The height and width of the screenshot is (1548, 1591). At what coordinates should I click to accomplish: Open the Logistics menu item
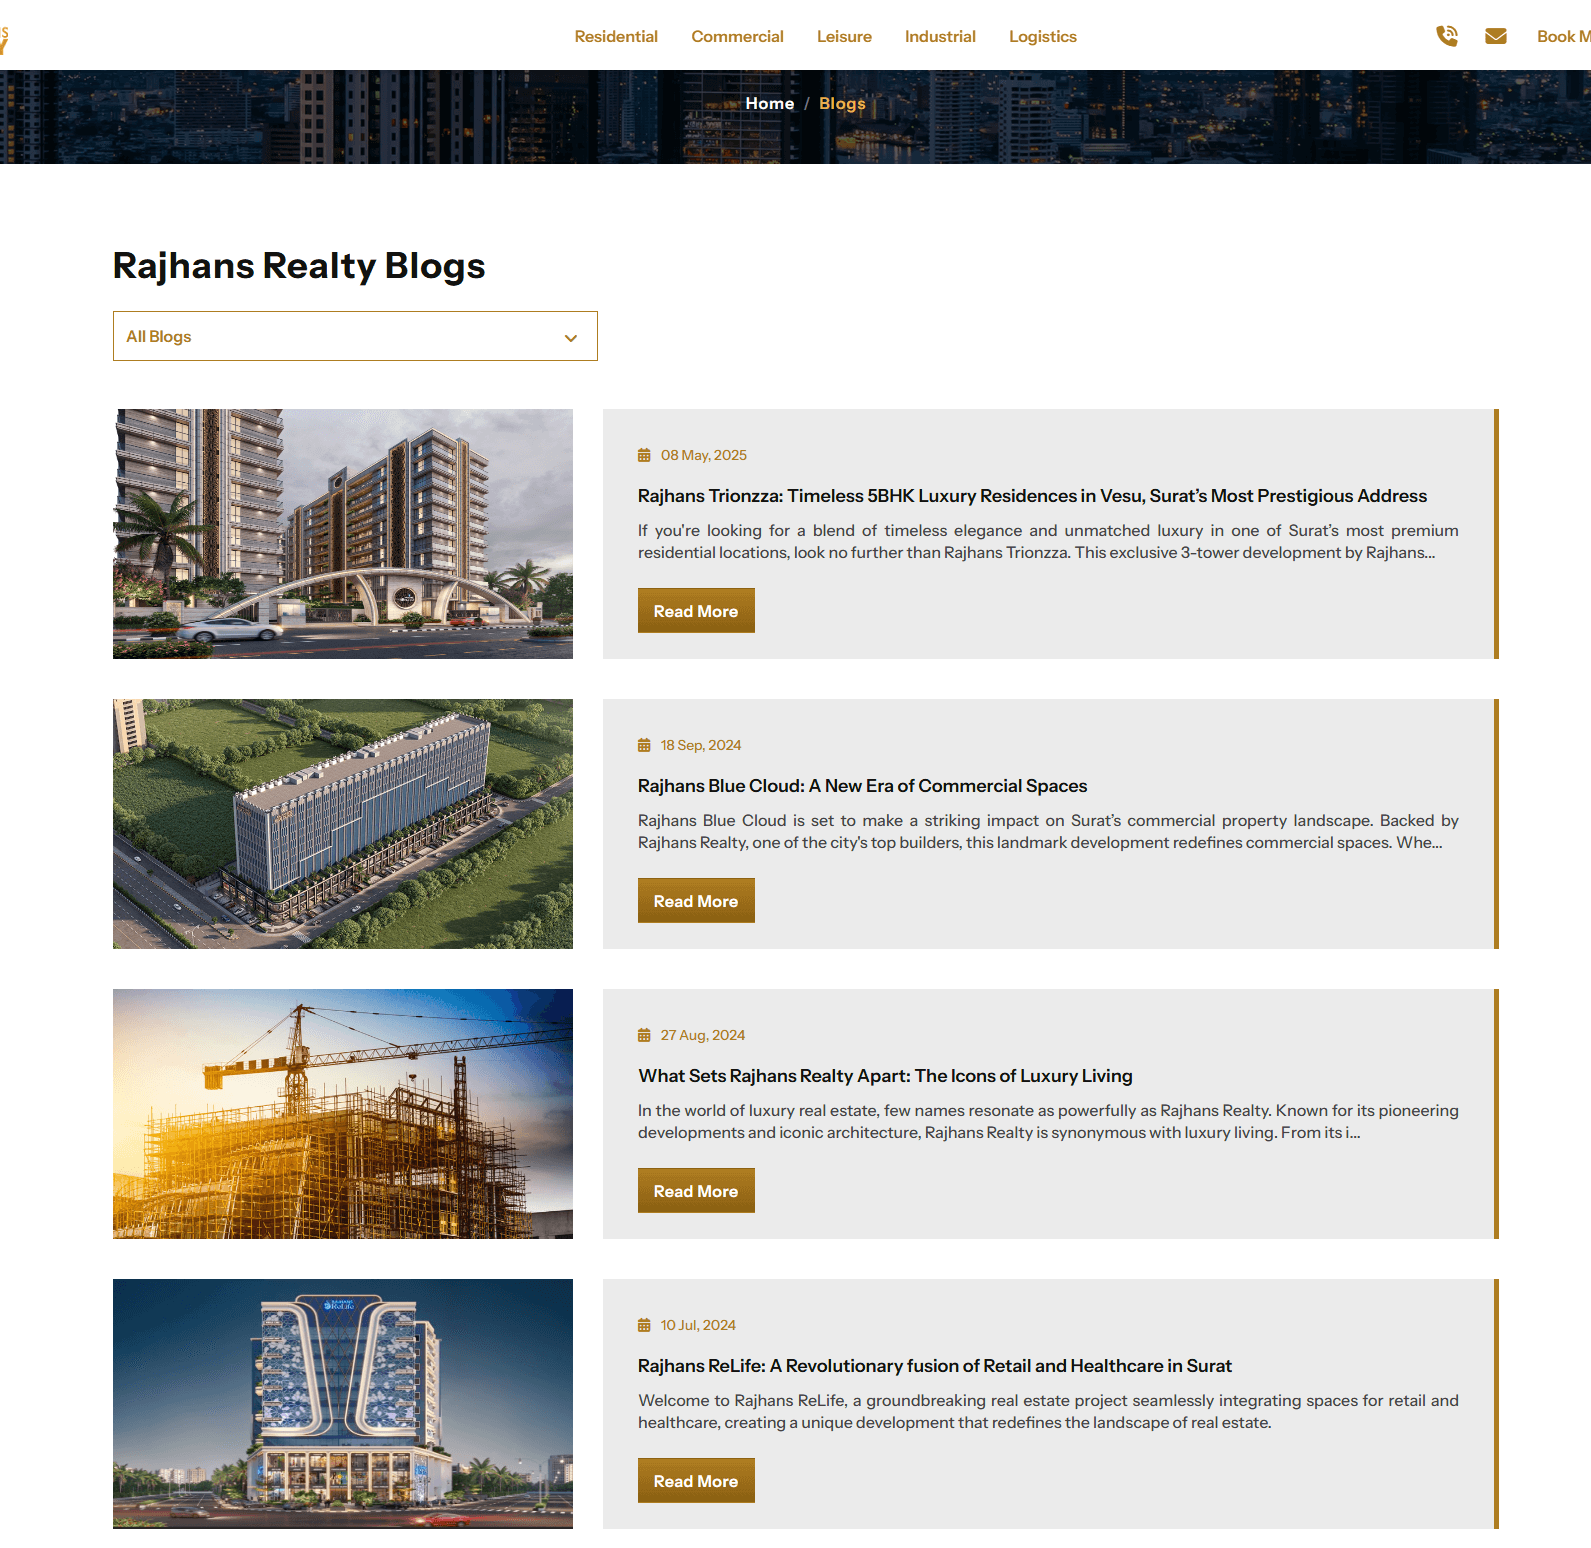1042,36
